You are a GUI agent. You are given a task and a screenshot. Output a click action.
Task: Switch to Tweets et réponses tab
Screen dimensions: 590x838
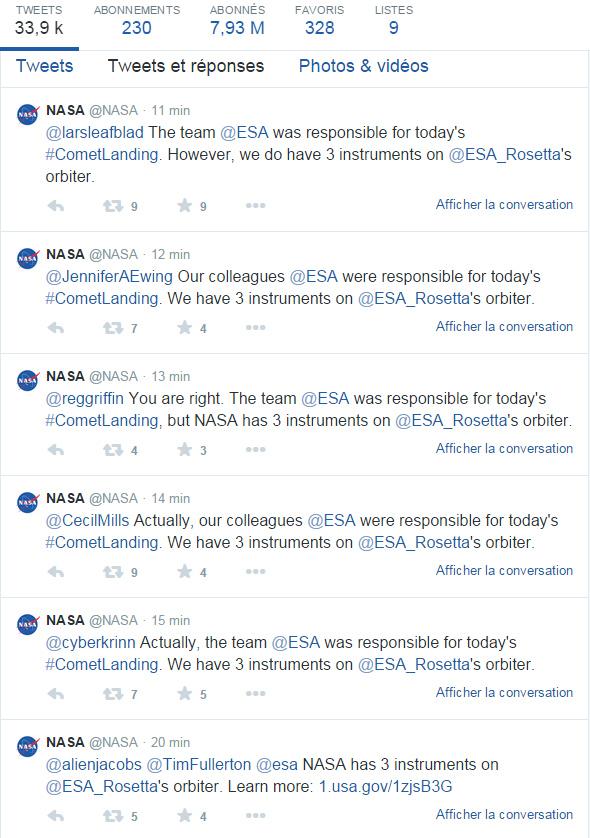[x=186, y=66]
